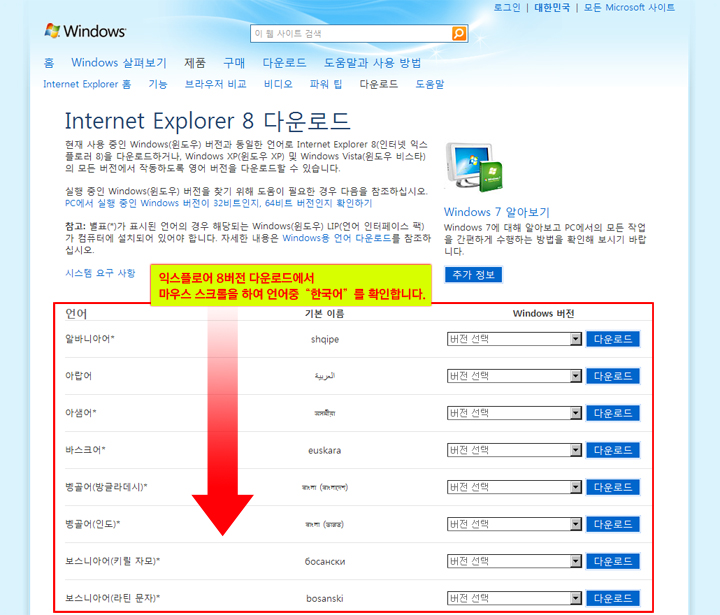
Task: Open 비디오 sub-navigation item
Action: [x=278, y=84]
